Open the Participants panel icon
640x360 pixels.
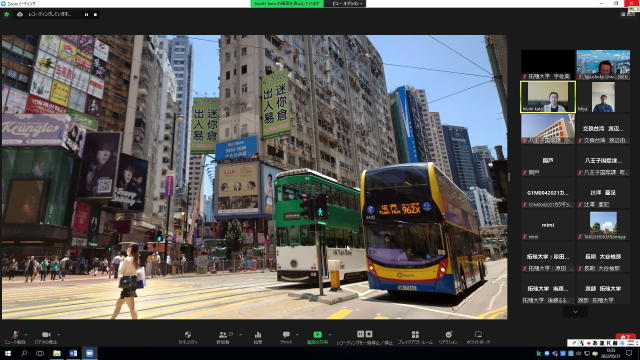(223, 336)
